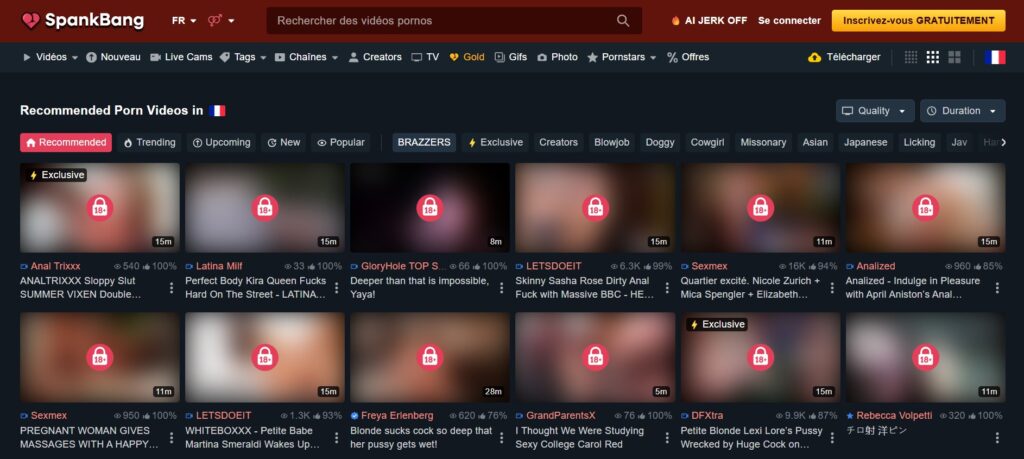
Task: Open options menu for the Latina Milf video
Action: (x=336, y=288)
